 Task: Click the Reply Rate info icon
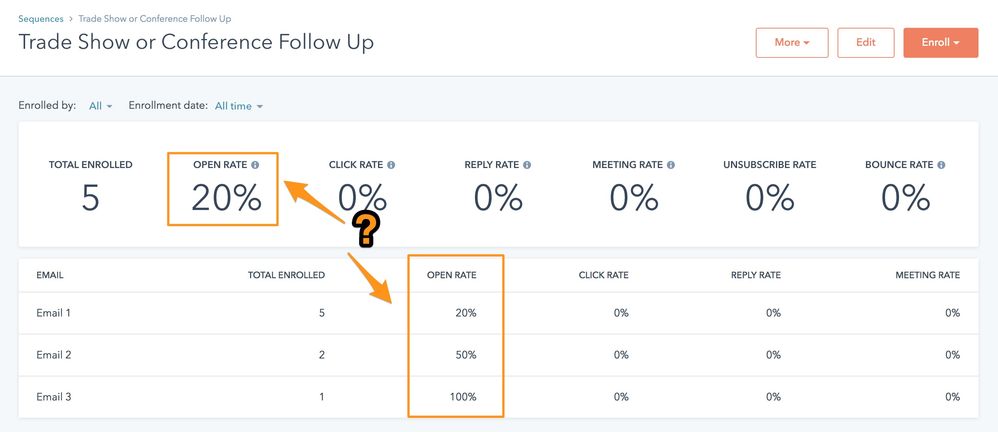pos(526,165)
